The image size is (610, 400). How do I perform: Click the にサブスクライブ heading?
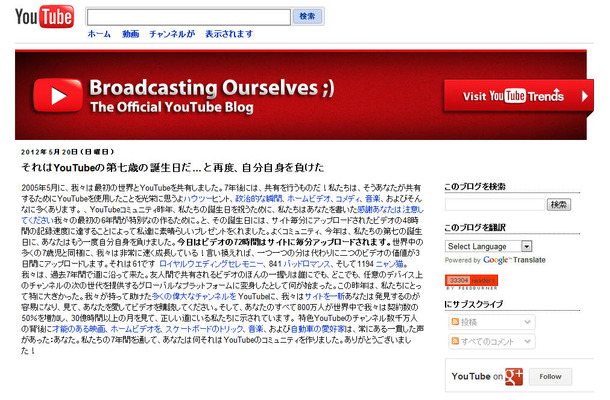473,304
